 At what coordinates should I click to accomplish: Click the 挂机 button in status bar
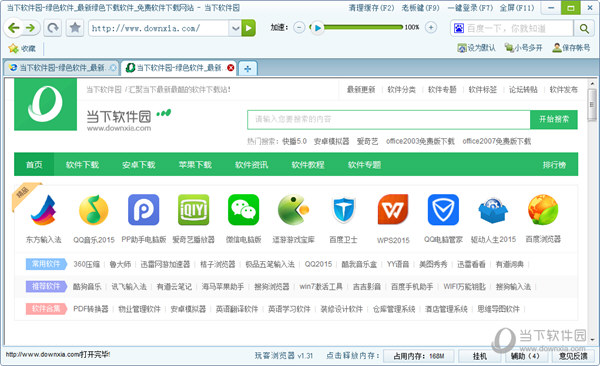pyautogui.click(x=479, y=356)
